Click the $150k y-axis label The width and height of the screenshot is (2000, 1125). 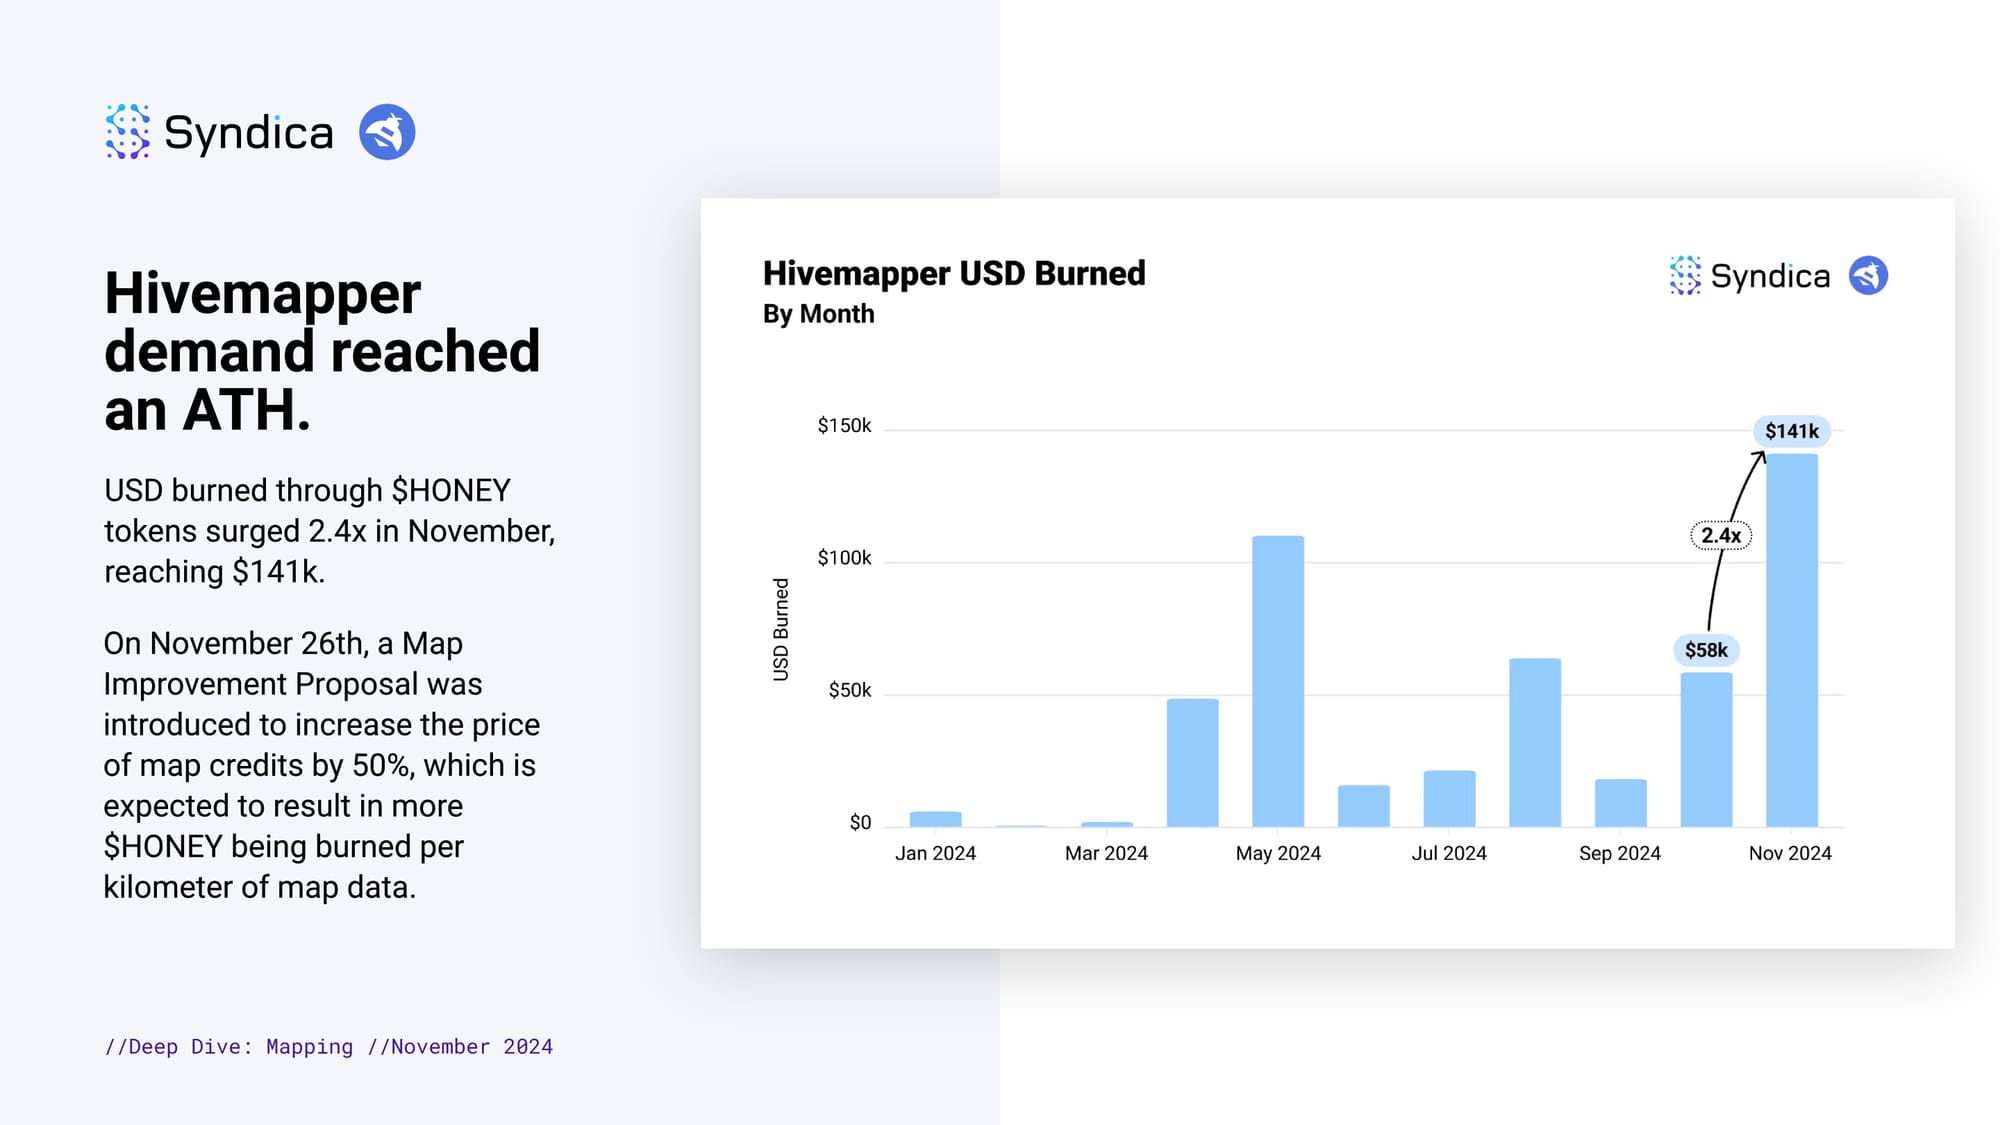click(844, 426)
